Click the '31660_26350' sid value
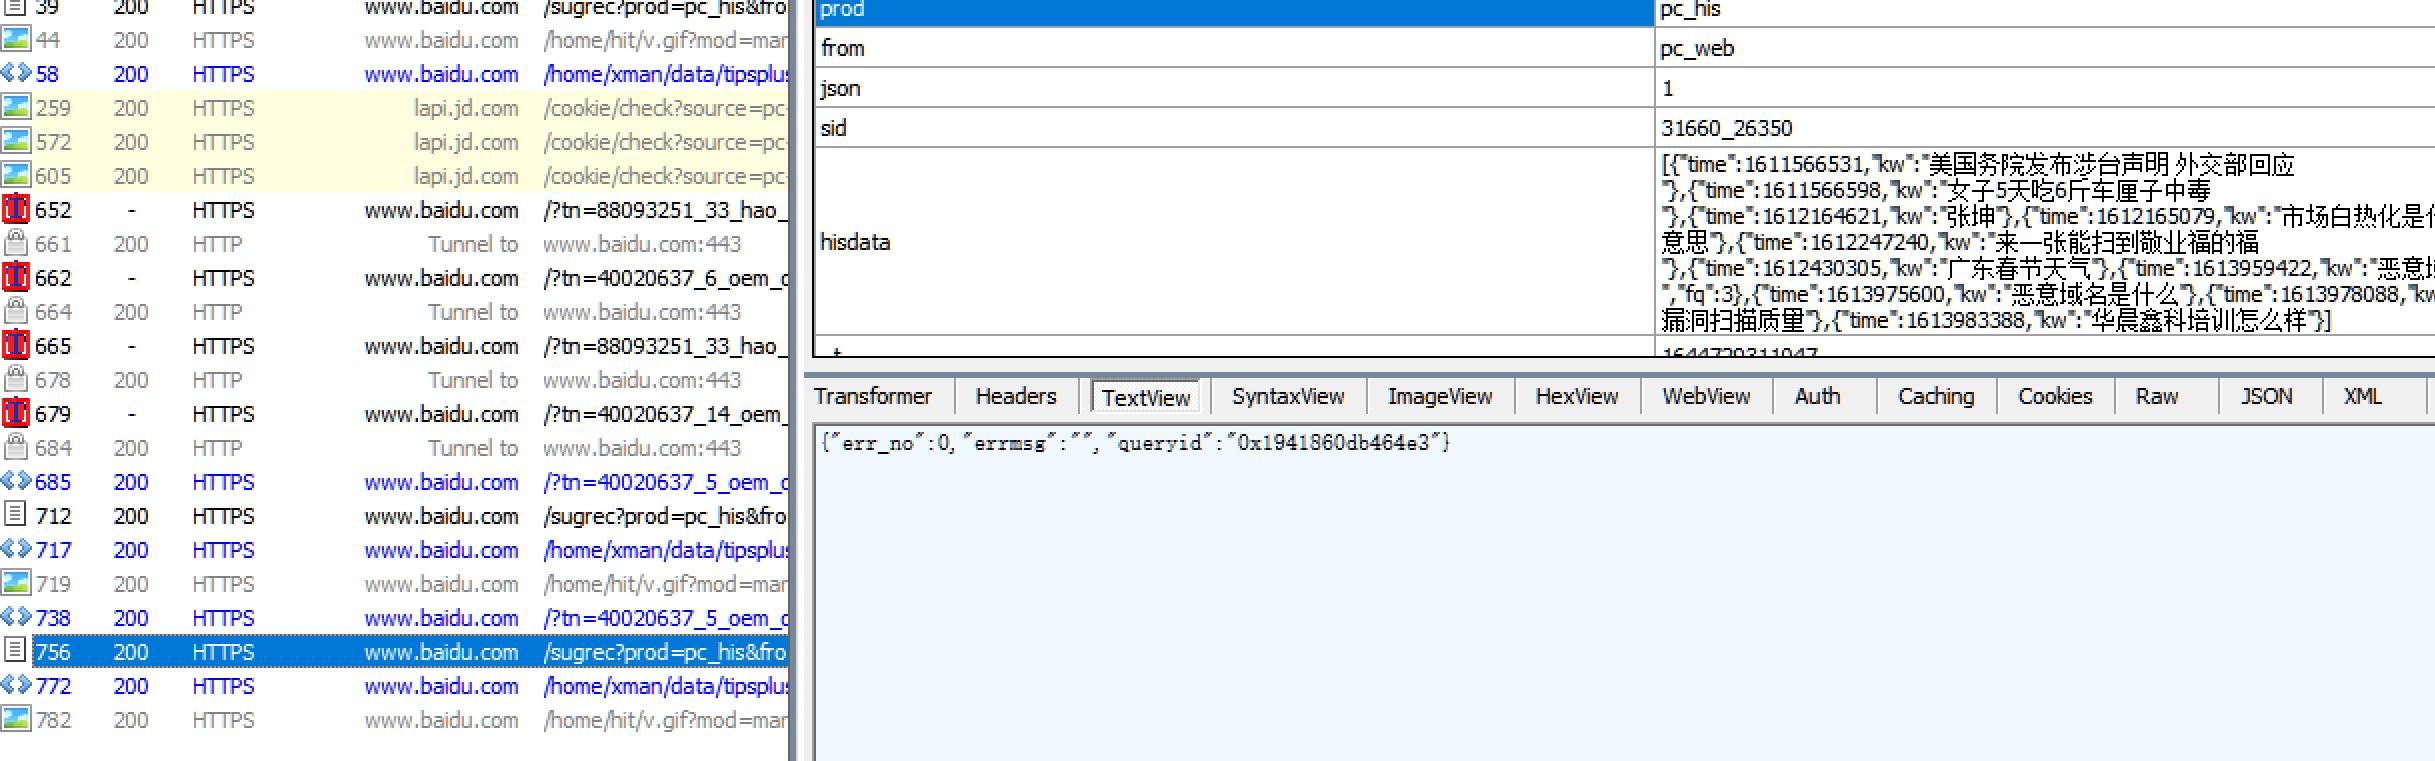 tap(2045, 128)
